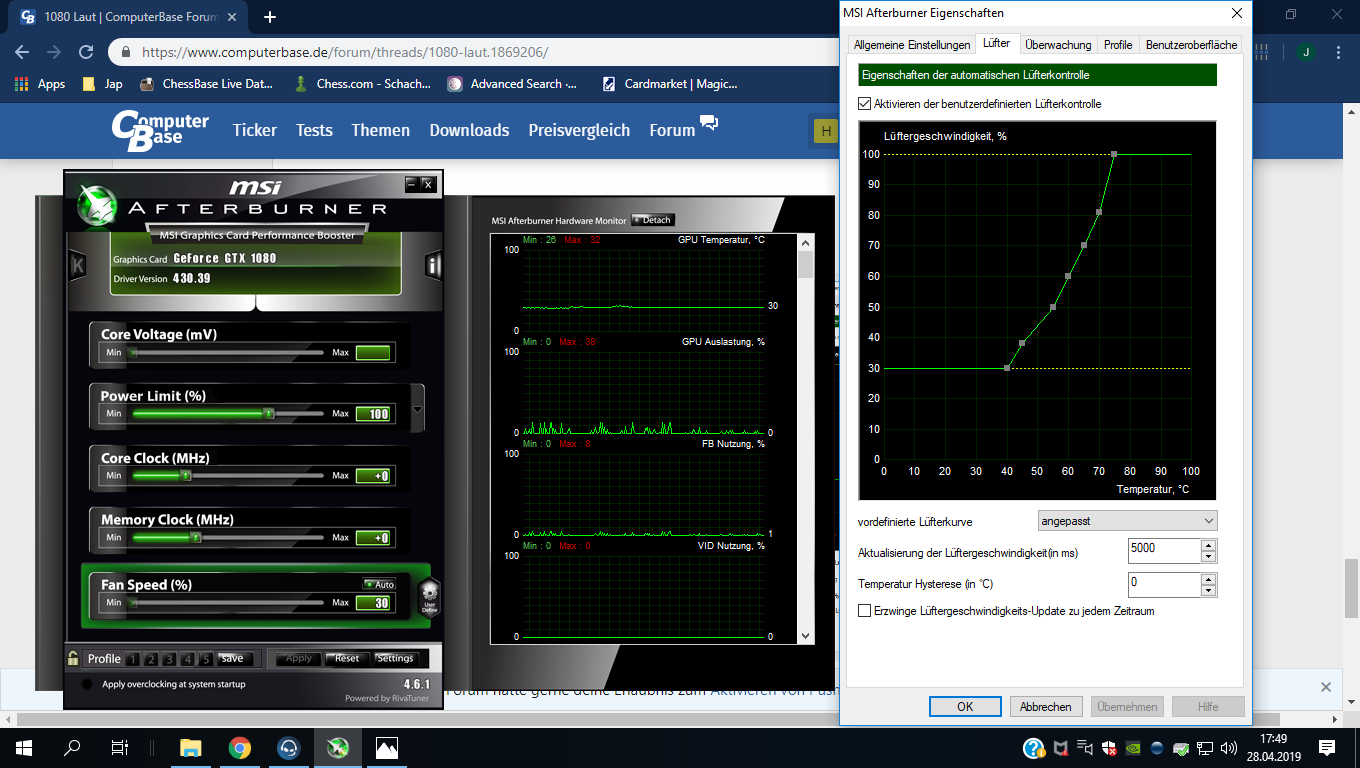Click the NVIDIA tray icon
The width and height of the screenshot is (1360, 768).
(x=1133, y=747)
